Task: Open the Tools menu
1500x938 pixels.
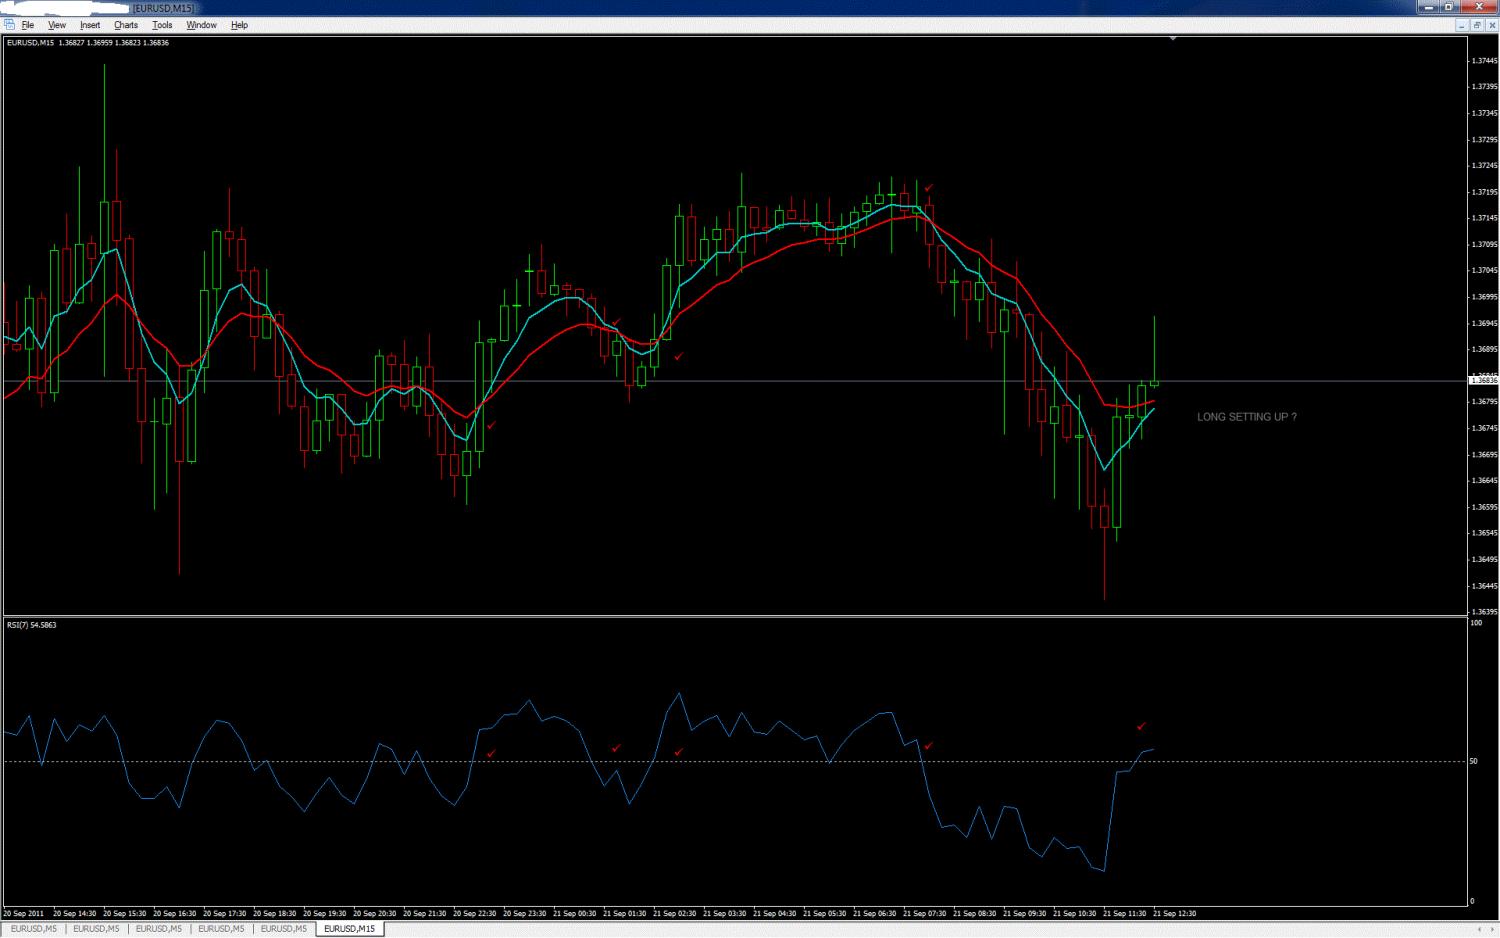Action: pos(162,25)
